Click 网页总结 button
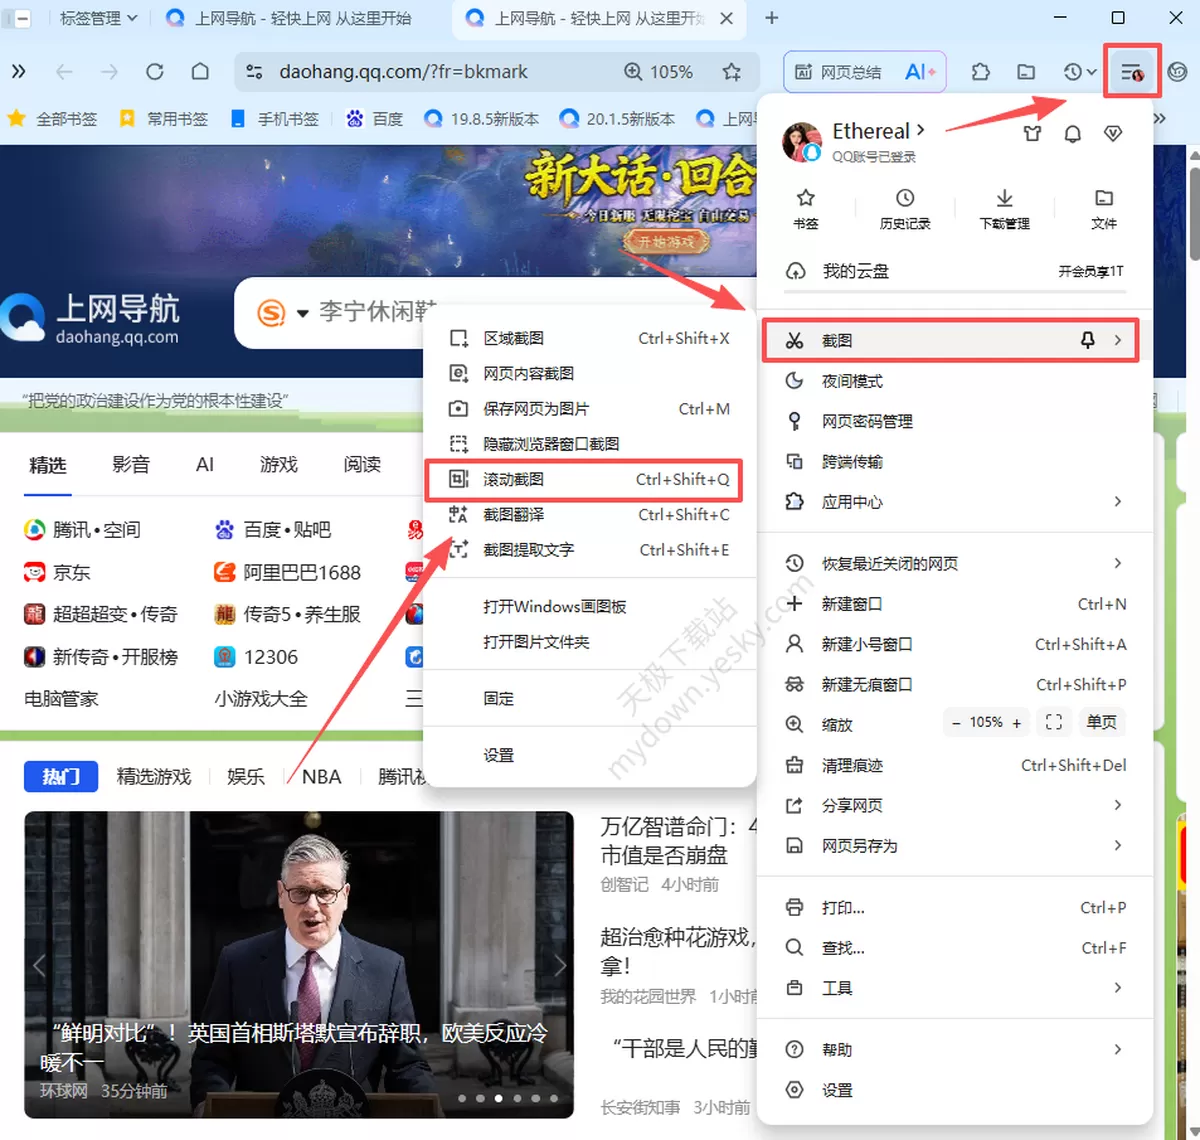Viewport: 1200px width, 1140px height. coord(839,72)
